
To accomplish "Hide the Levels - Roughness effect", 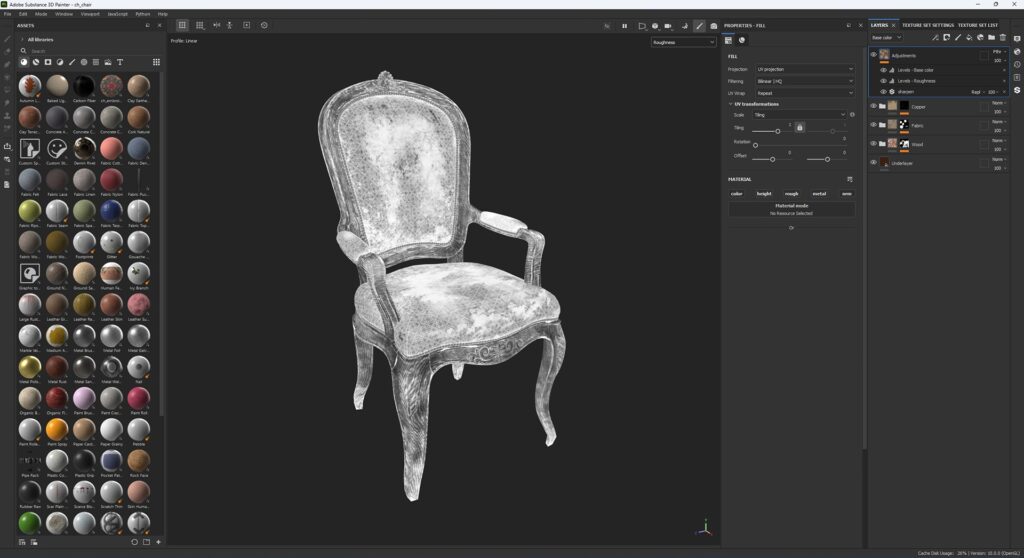I will (x=883, y=81).
